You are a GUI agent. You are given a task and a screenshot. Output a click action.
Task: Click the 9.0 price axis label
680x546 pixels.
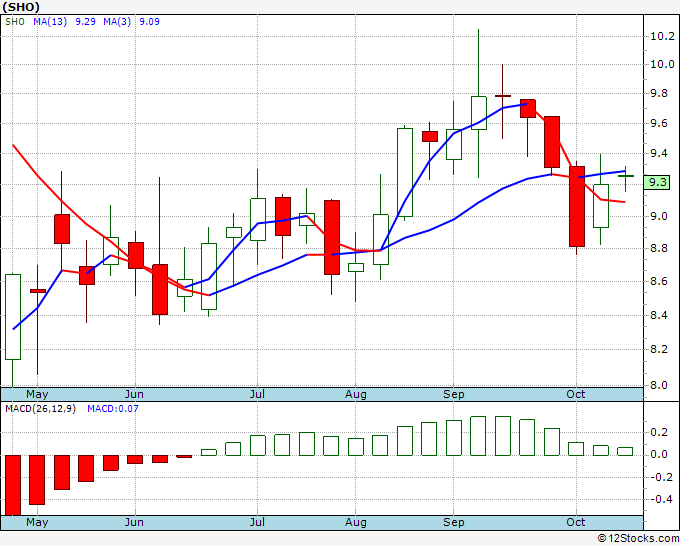click(659, 216)
